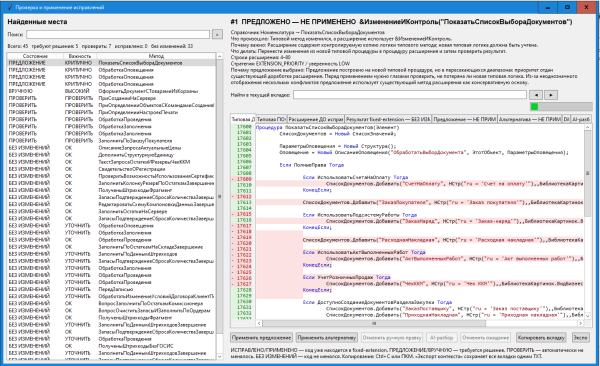Click the down arrow of the found-places list scrollbar

pos(220,356)
